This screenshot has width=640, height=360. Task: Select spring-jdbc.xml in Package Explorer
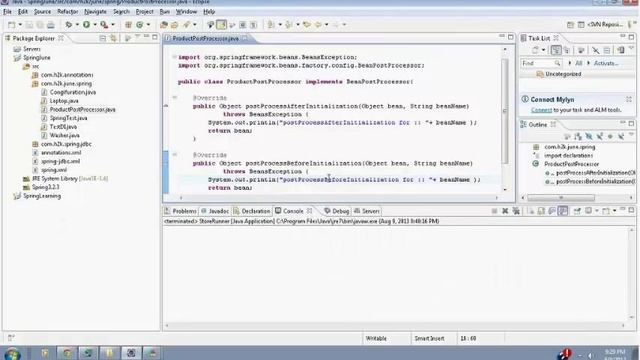click(x=60, y=161)
